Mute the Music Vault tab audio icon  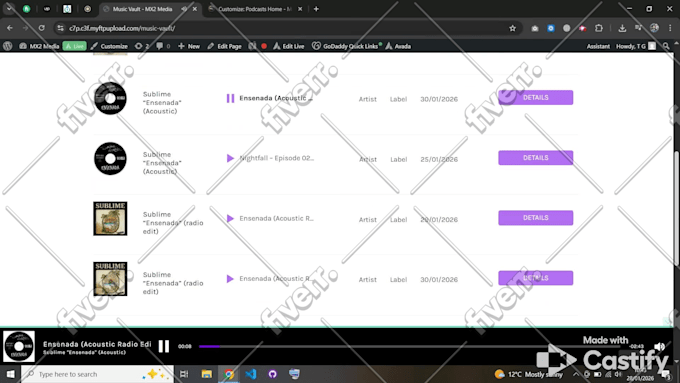coord(184,9)
